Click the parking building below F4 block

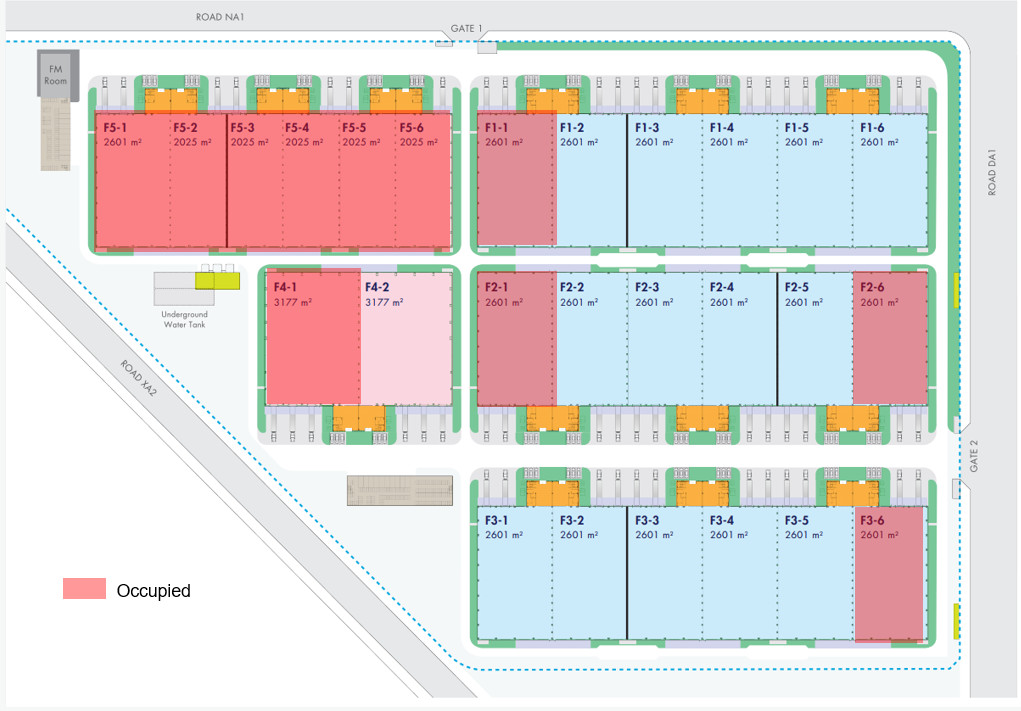pos(400,491)
